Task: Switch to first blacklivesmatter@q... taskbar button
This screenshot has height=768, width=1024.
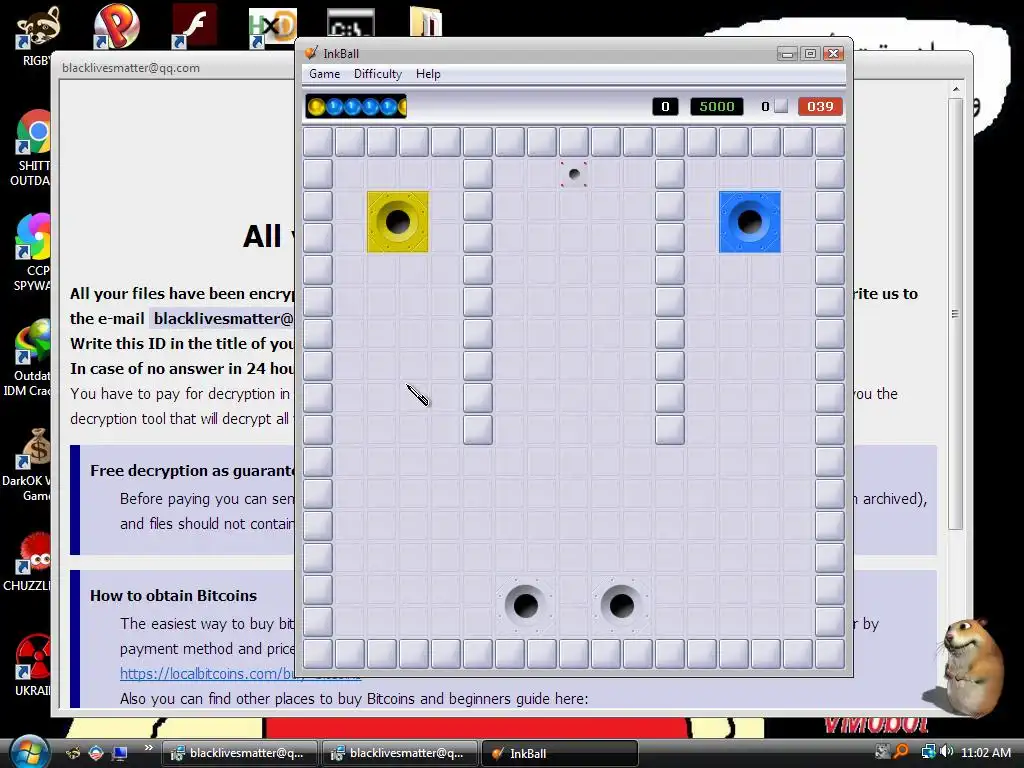Action: (x=239, y=753)
